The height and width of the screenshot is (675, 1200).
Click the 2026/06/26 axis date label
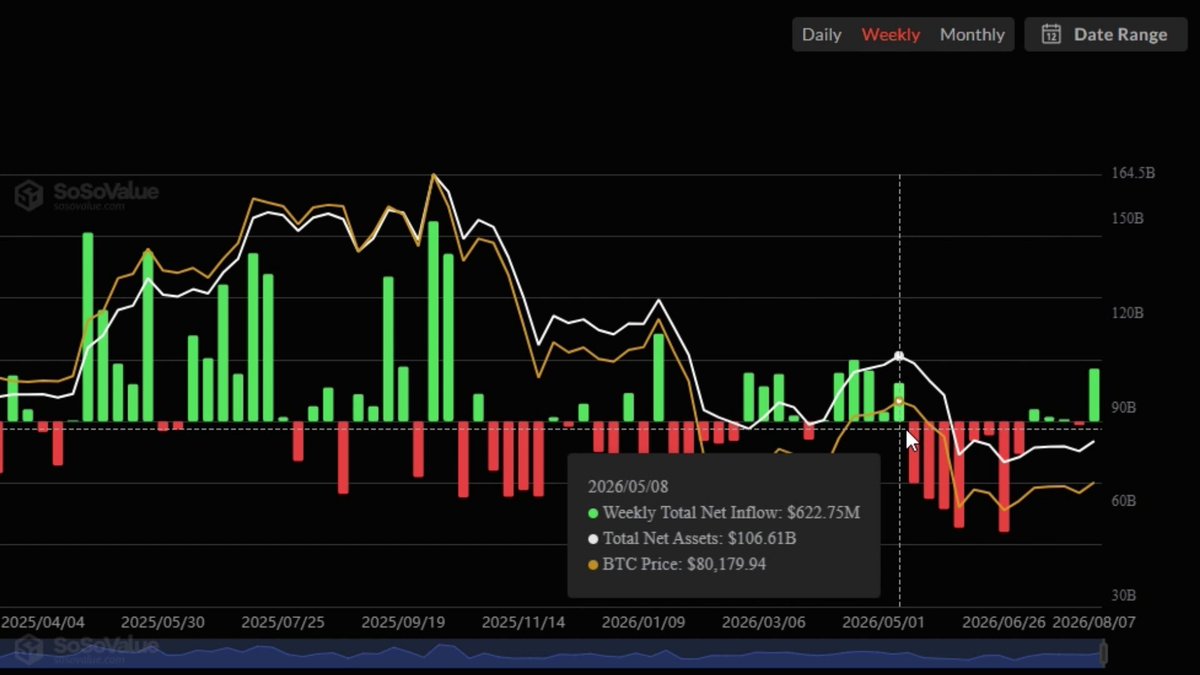point(1003,621)
